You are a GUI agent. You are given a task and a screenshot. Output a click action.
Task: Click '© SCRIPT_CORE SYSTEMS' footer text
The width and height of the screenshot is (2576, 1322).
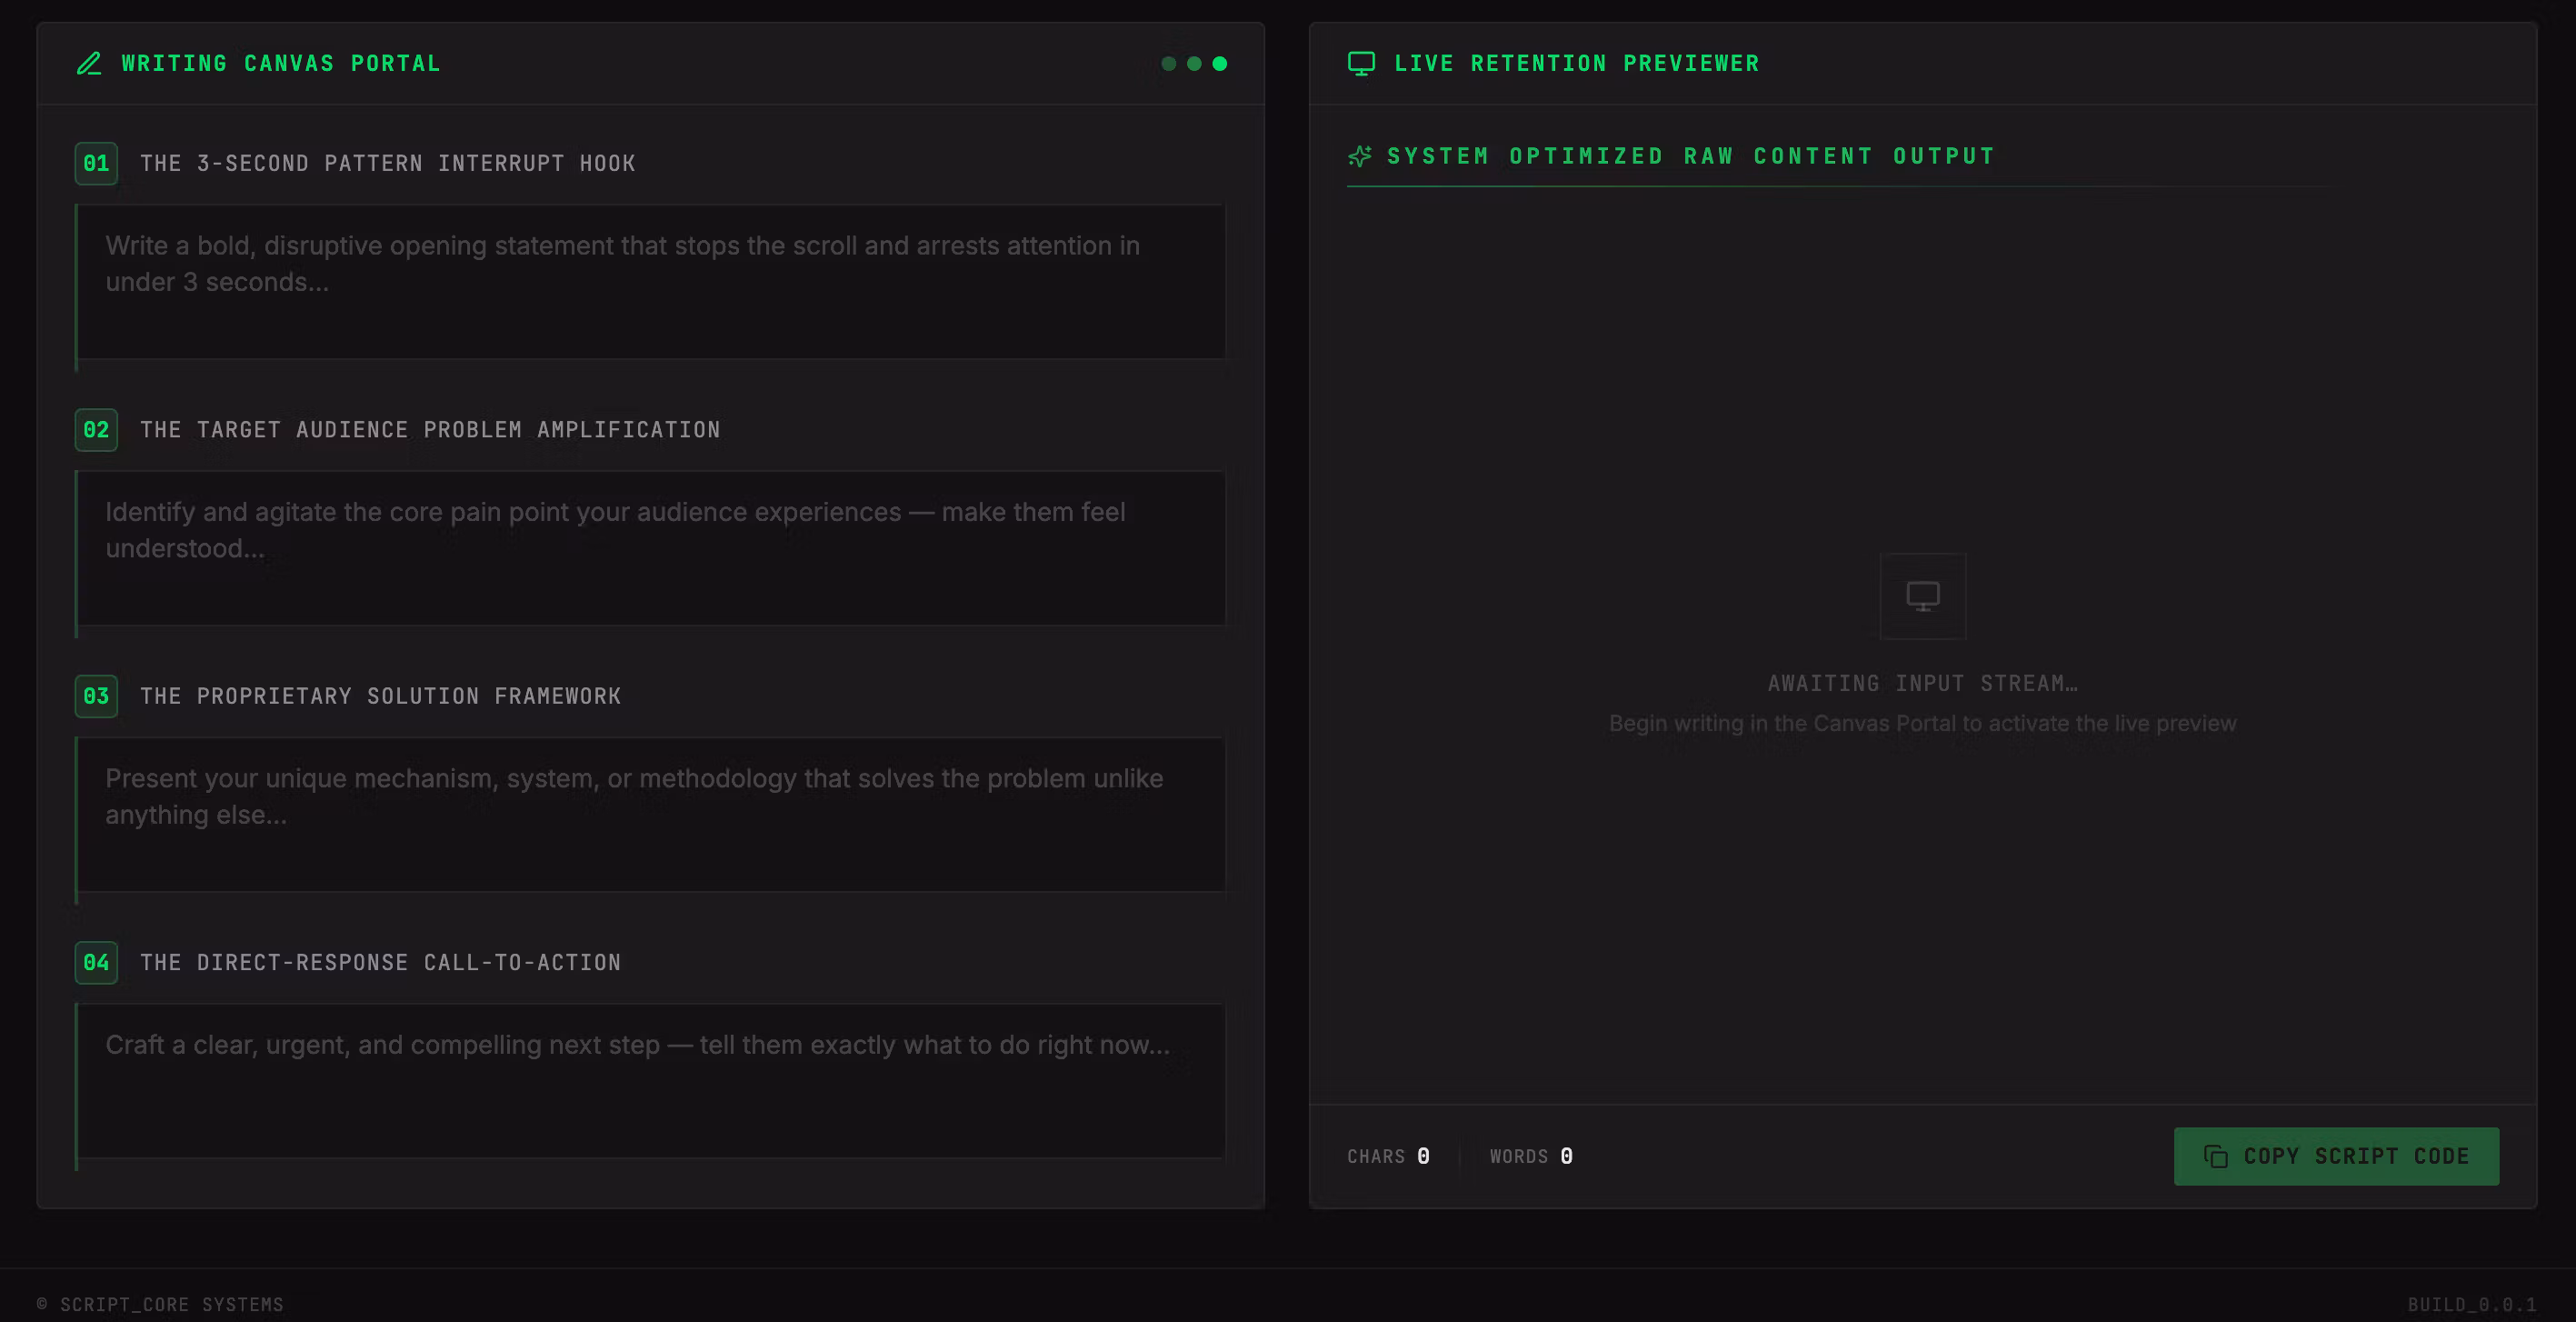tap(160, 1304)
